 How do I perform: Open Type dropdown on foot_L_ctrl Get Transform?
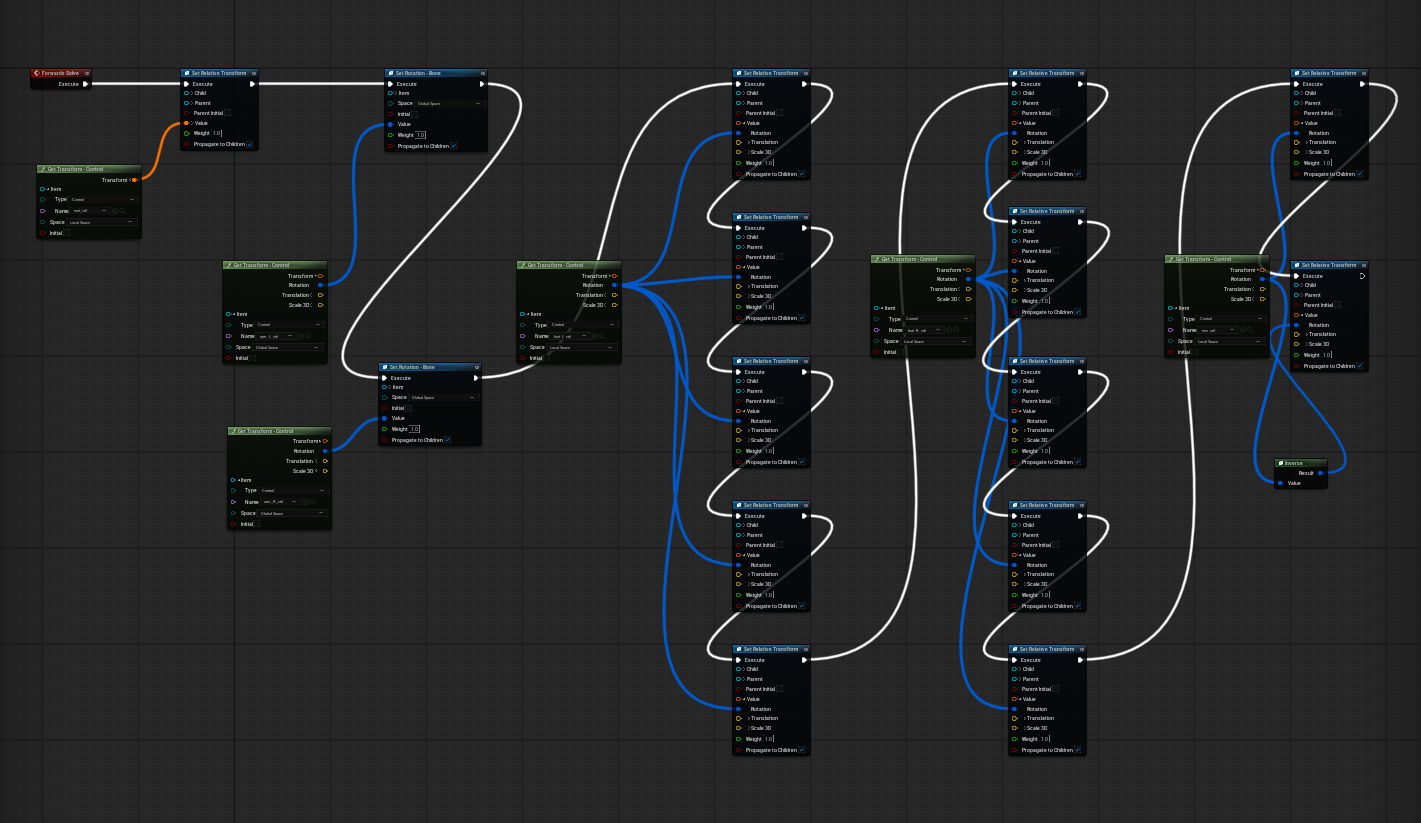click(583, 325)
